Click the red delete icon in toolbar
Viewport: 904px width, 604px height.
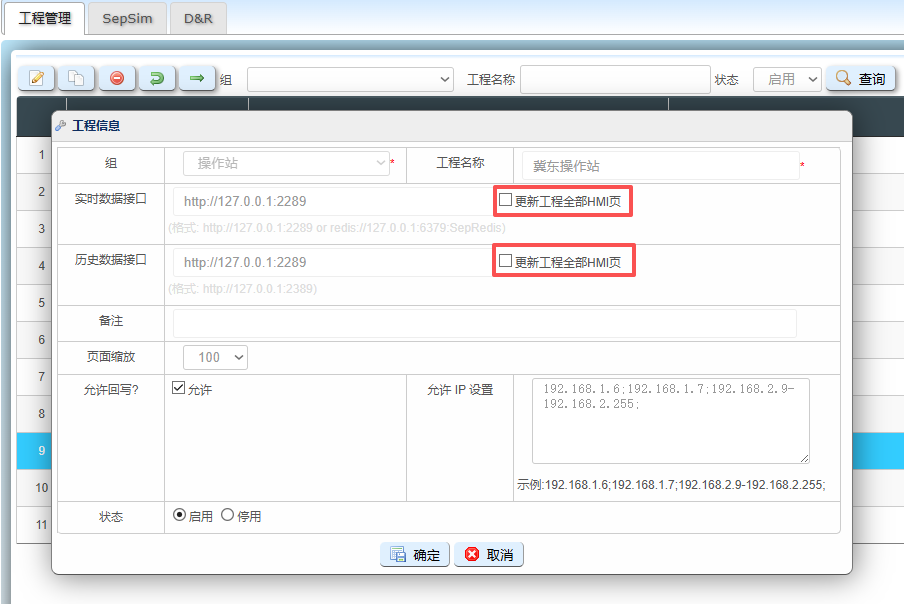(117, 78)
